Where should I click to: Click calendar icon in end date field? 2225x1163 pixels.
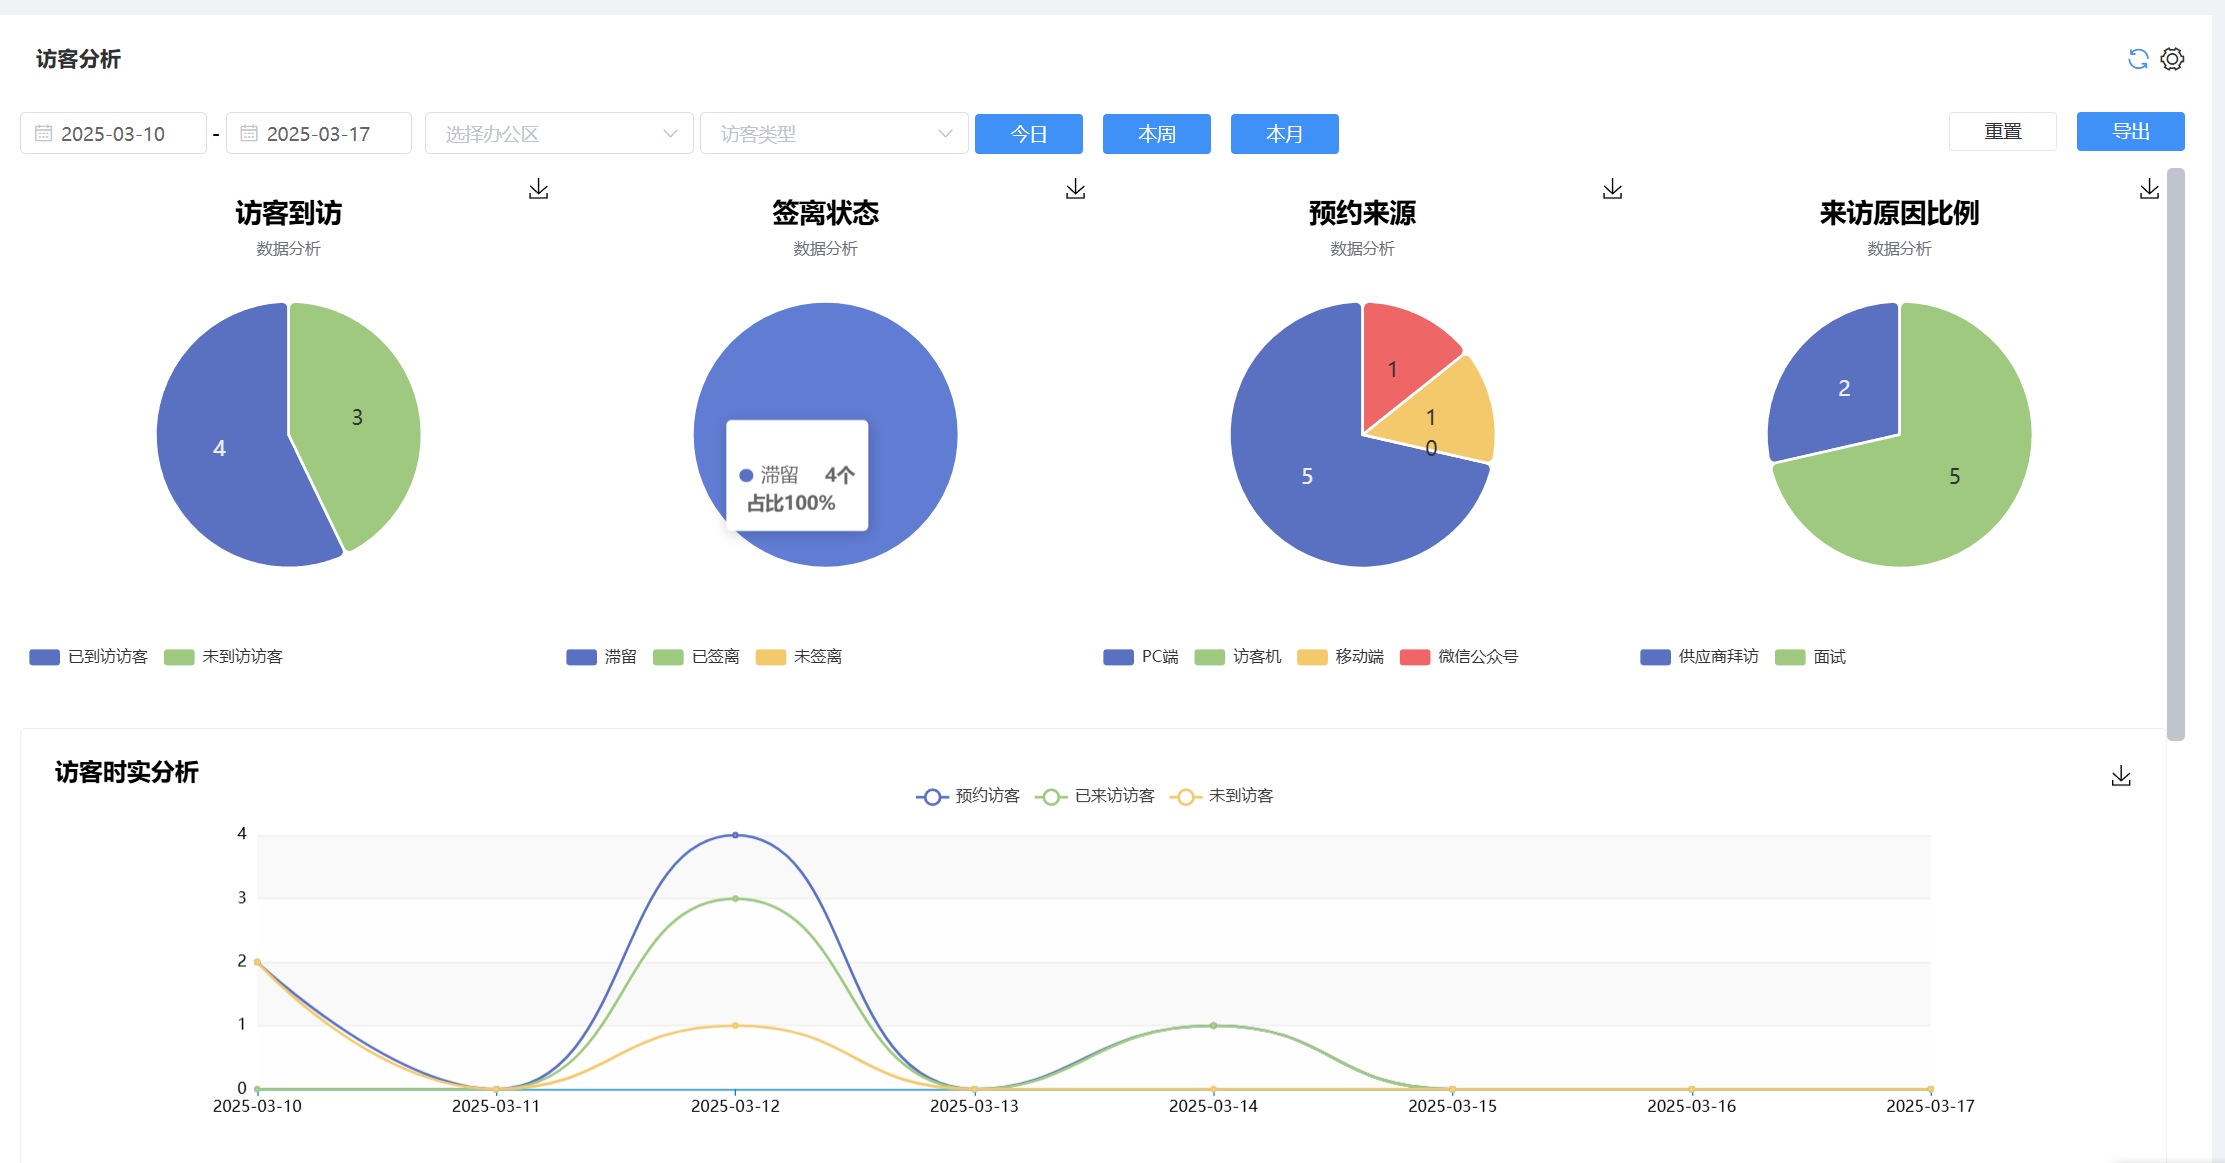click(x=249, y=133)
